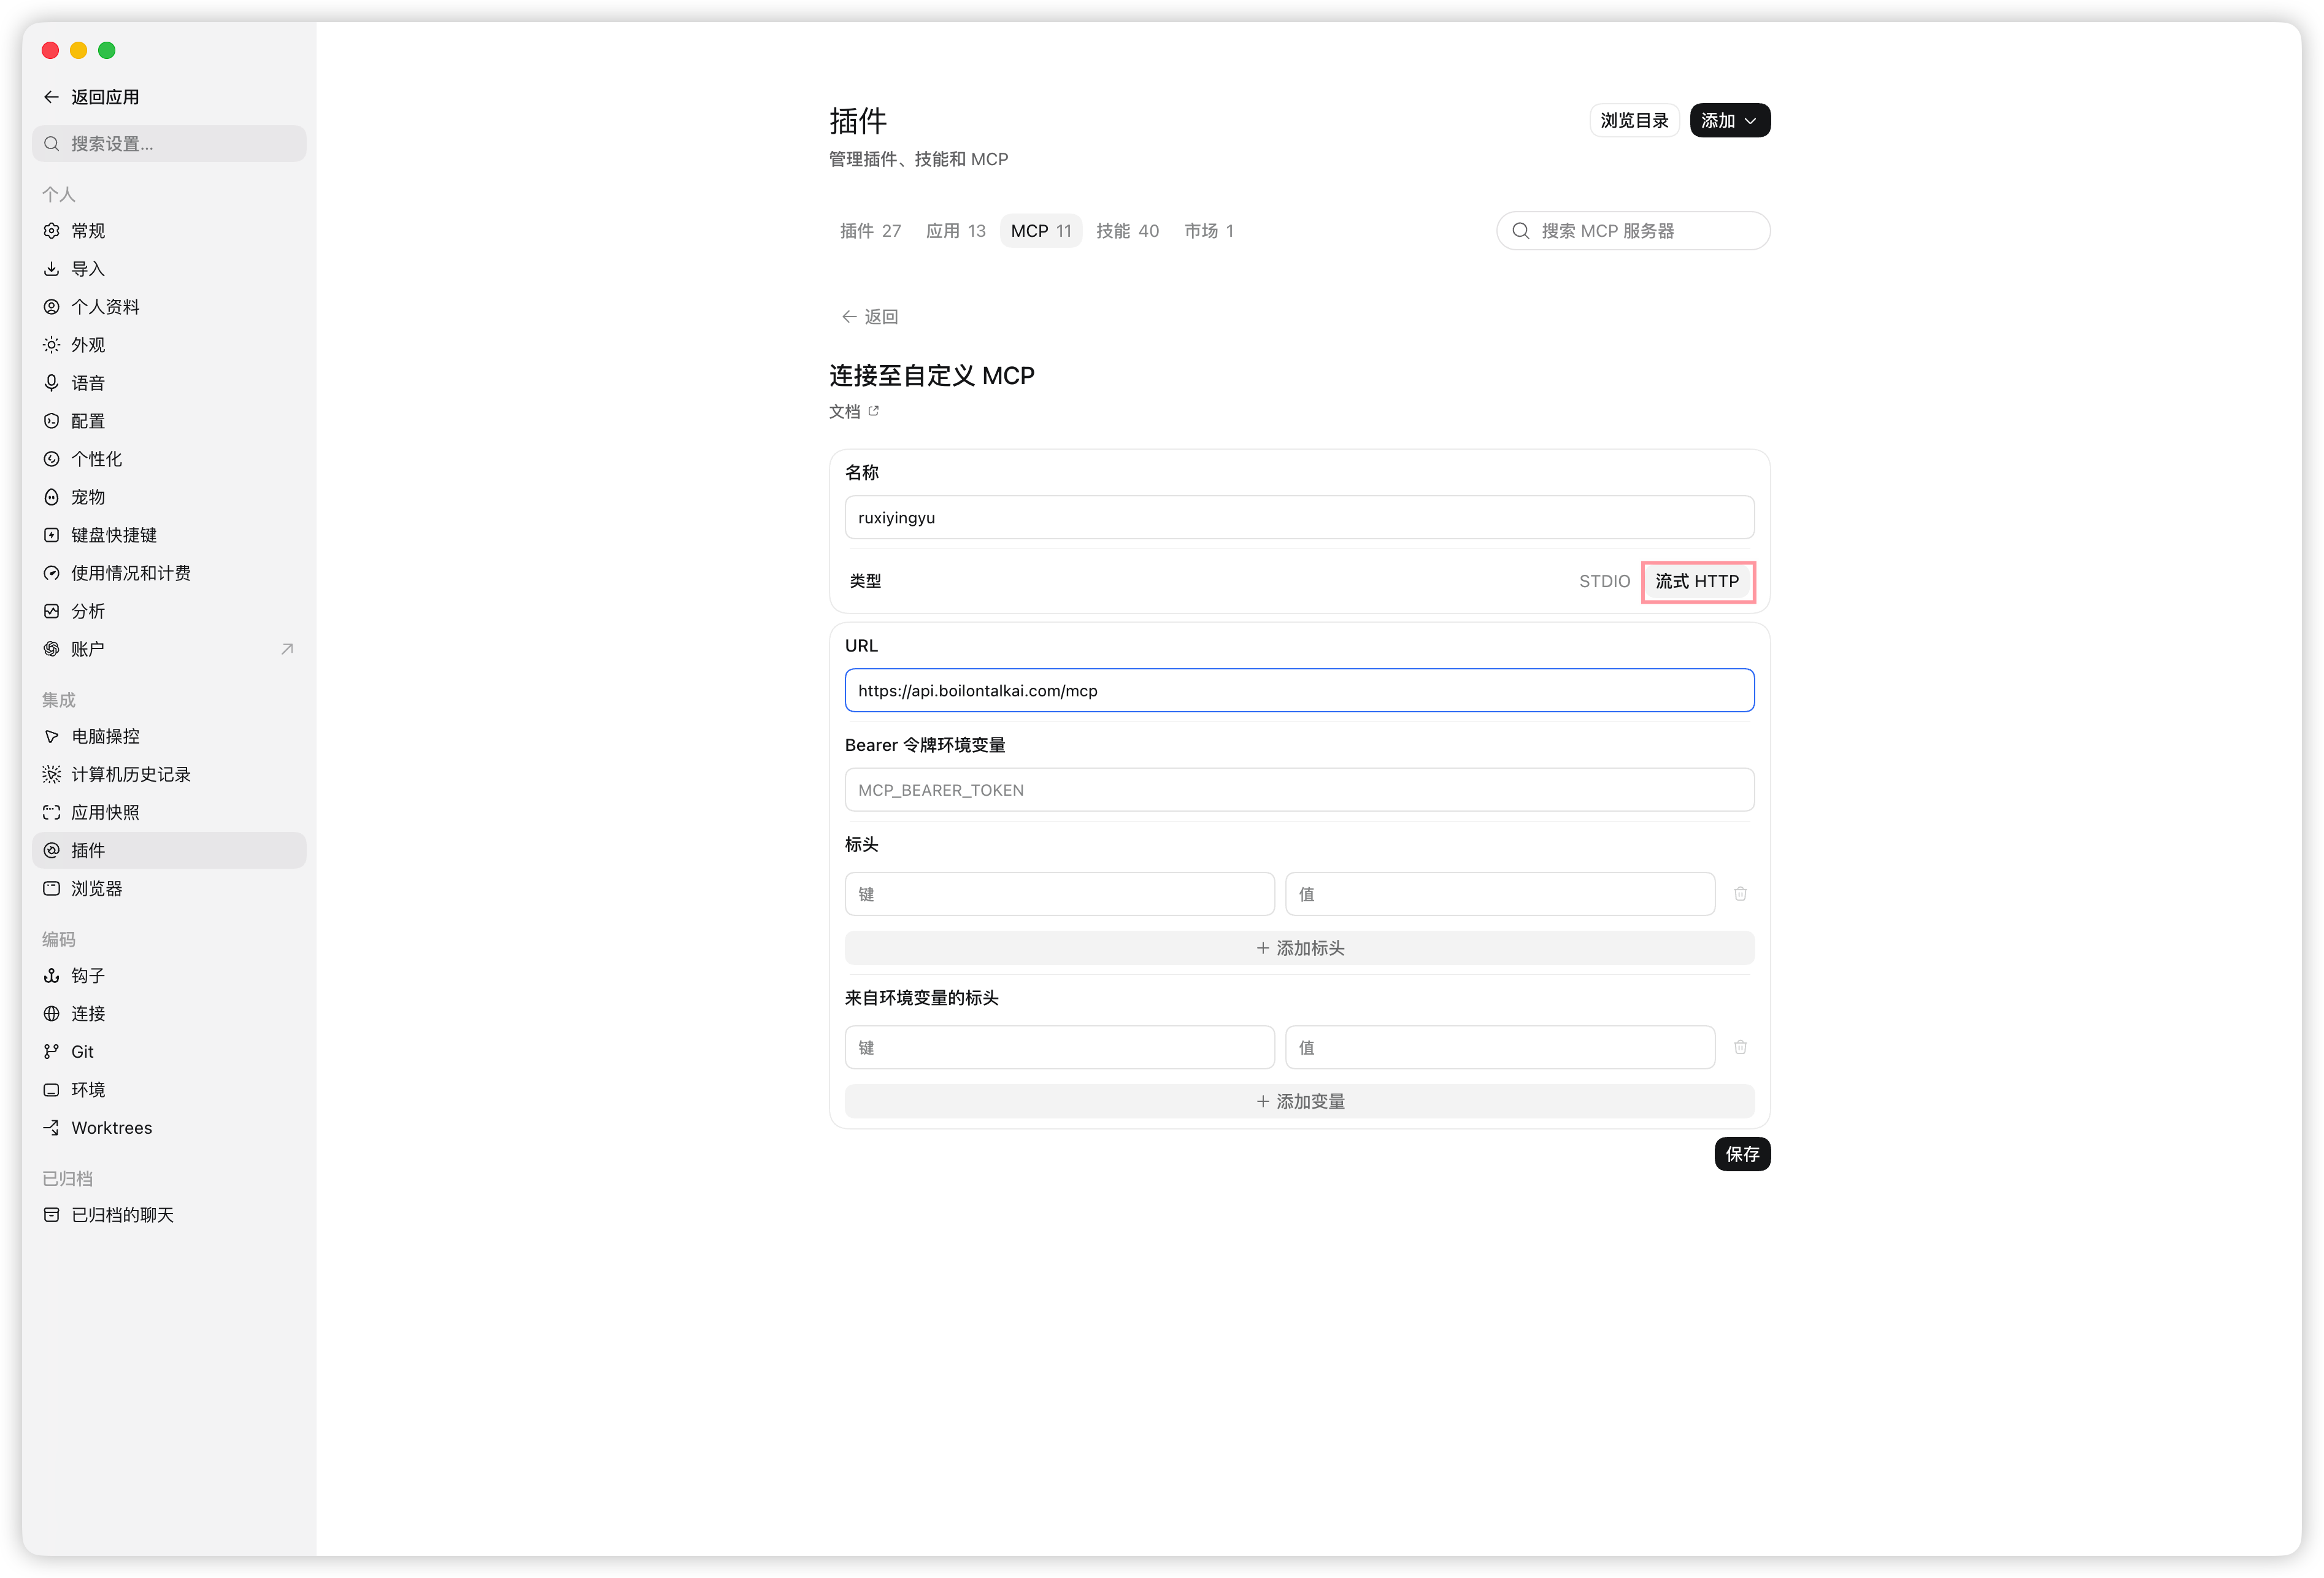
Task: Click the URL input field
Action: pyautogui.click(x=1299, y=690)
